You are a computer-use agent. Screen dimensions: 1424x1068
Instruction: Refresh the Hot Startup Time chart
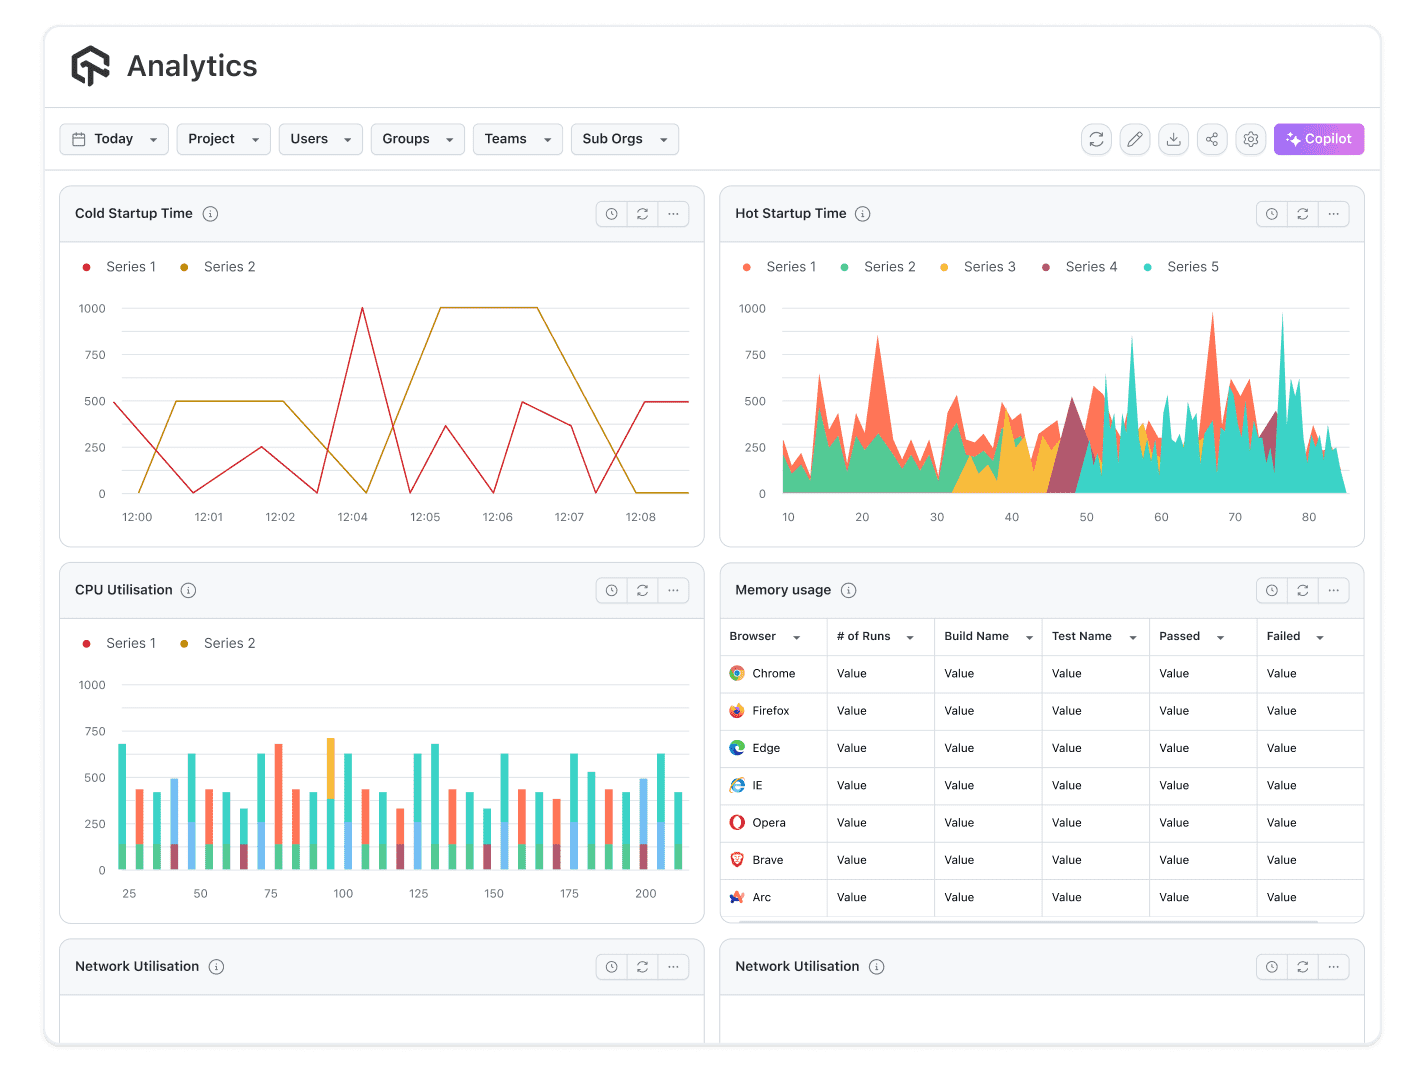[x=1302, y=213]
